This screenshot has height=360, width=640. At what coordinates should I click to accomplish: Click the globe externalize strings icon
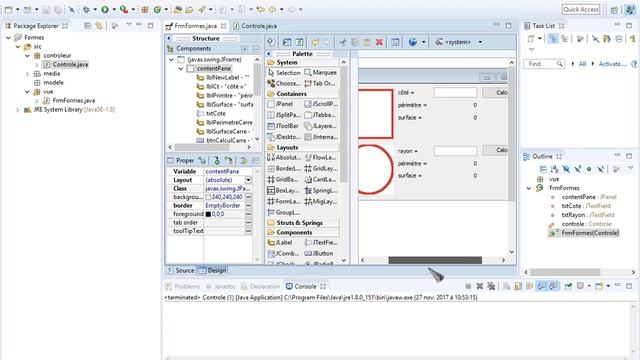click(x=413, y=42)
